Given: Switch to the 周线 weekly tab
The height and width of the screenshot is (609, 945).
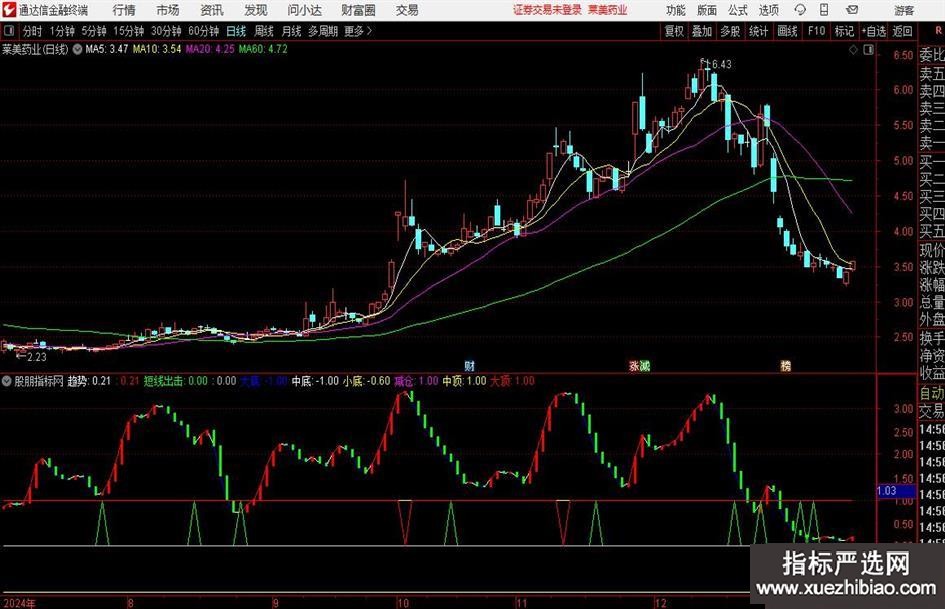Looking at the screenshot, I should [264, 31].
